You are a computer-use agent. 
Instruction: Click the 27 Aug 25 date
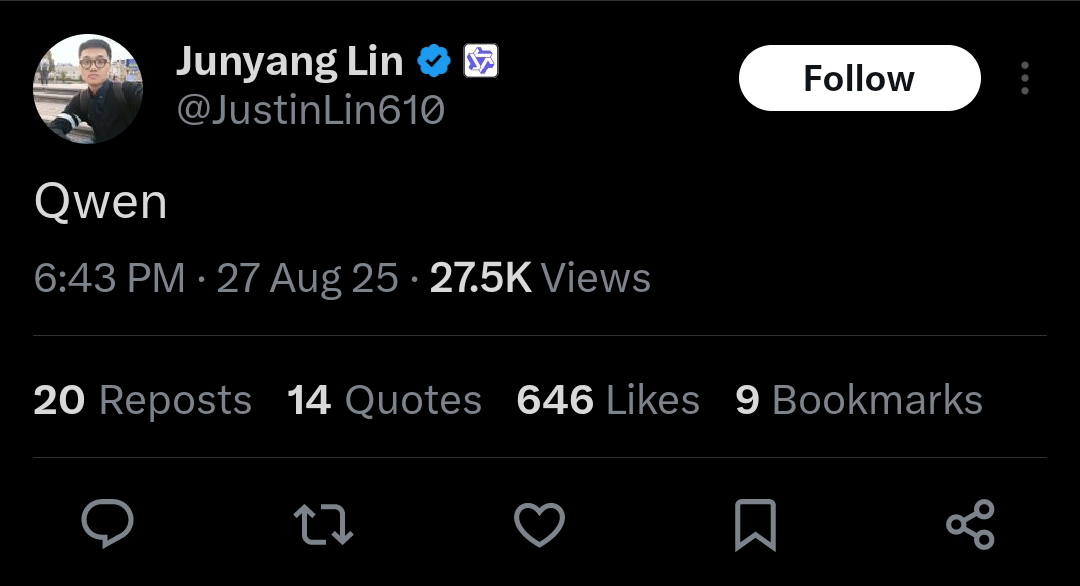point(307,279)
